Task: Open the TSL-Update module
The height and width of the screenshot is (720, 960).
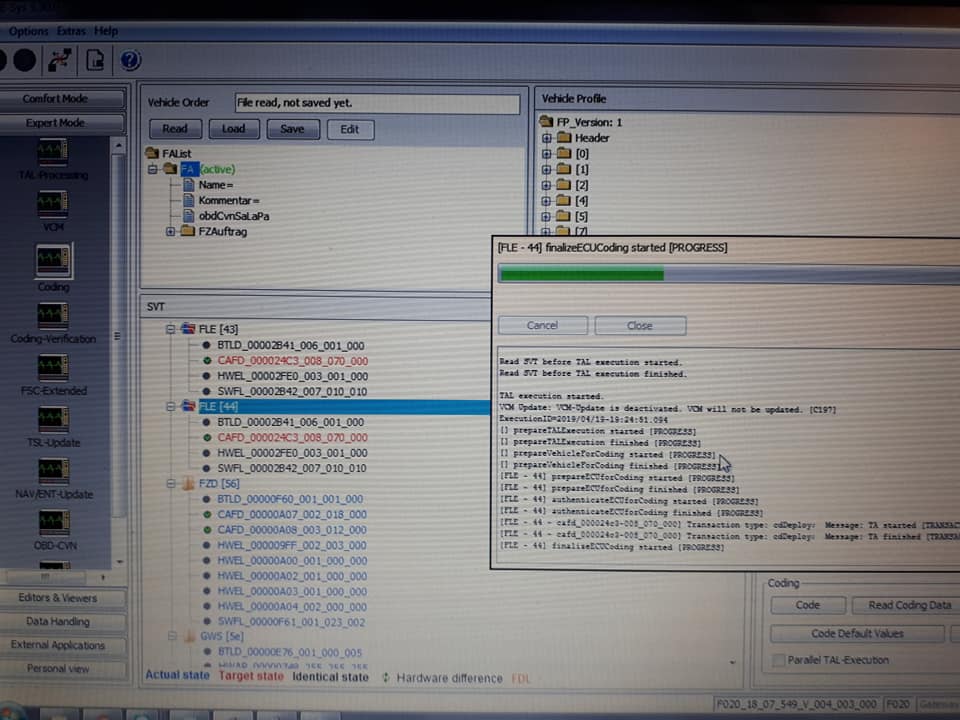Action: pyautogui.click(x=53, y=420)
